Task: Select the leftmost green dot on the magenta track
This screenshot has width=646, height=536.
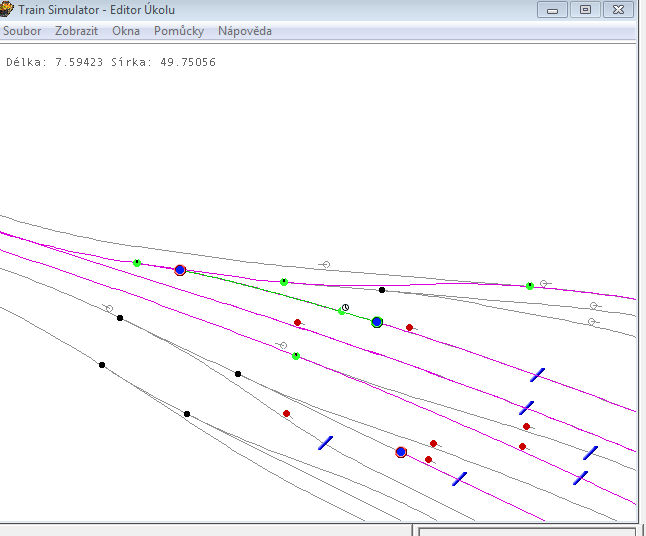Action: [x=137, y=263]
